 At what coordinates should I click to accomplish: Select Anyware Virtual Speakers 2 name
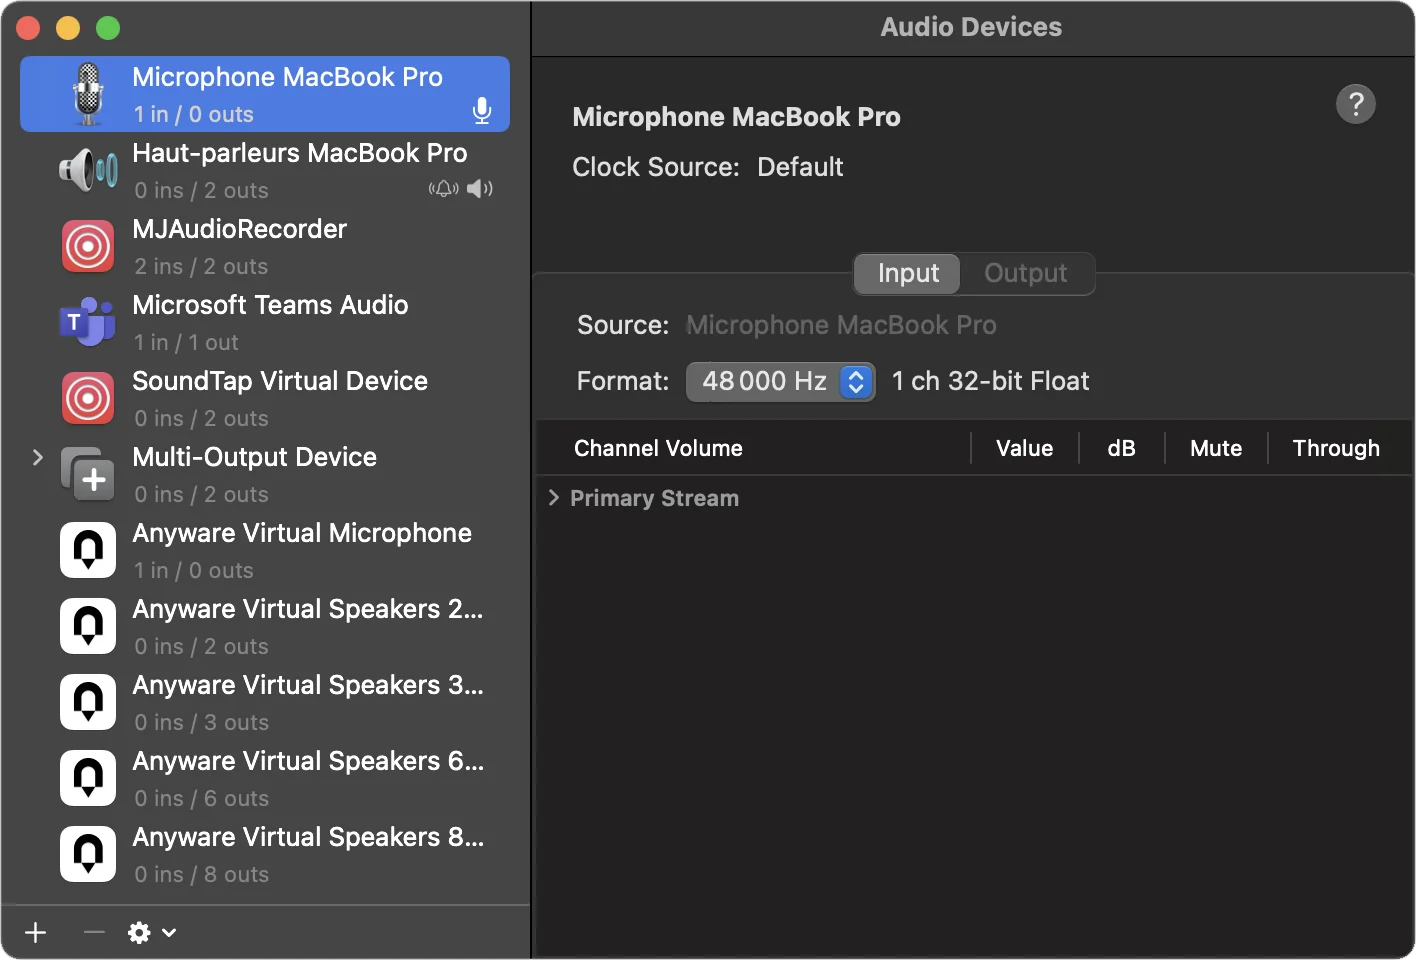(x=308, y=609)
